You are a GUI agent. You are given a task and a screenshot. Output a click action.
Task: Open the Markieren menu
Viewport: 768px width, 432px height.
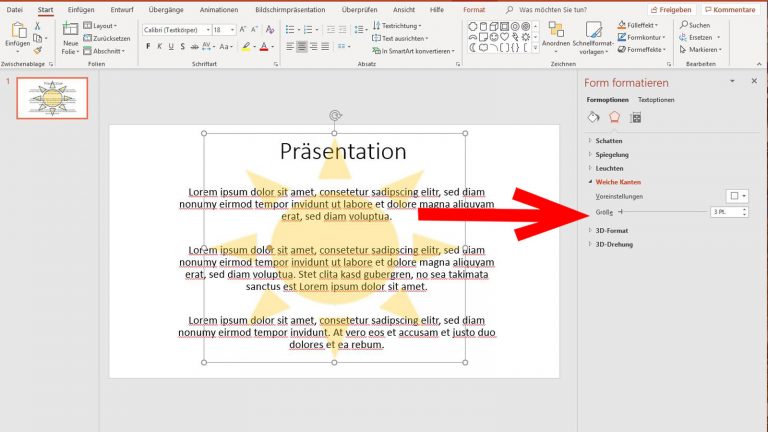(701, 49)
